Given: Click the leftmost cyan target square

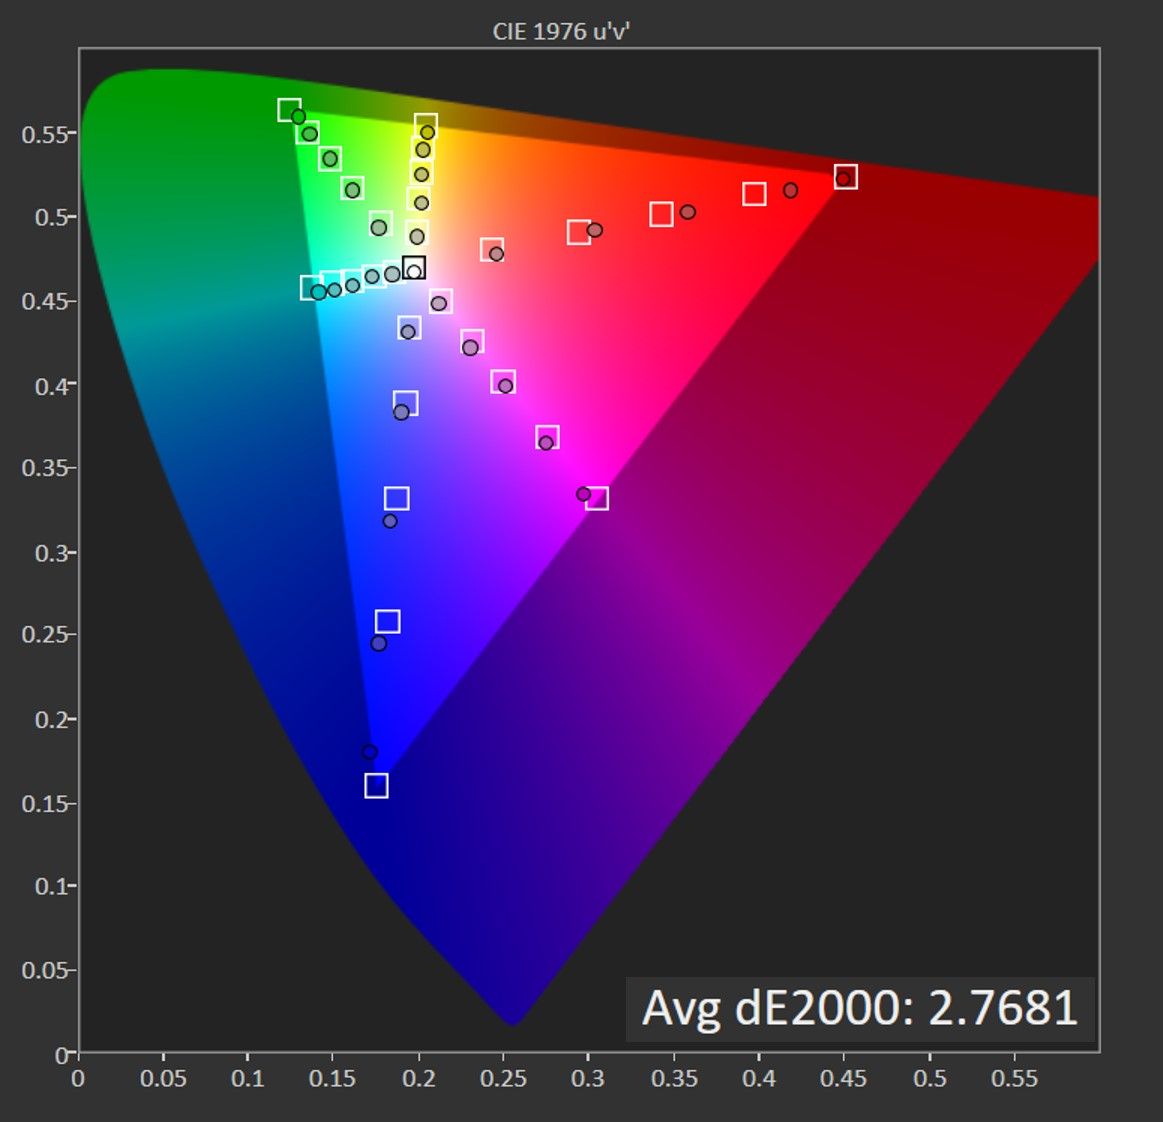Looking at the screenshot, I should (x=312, y=287).
